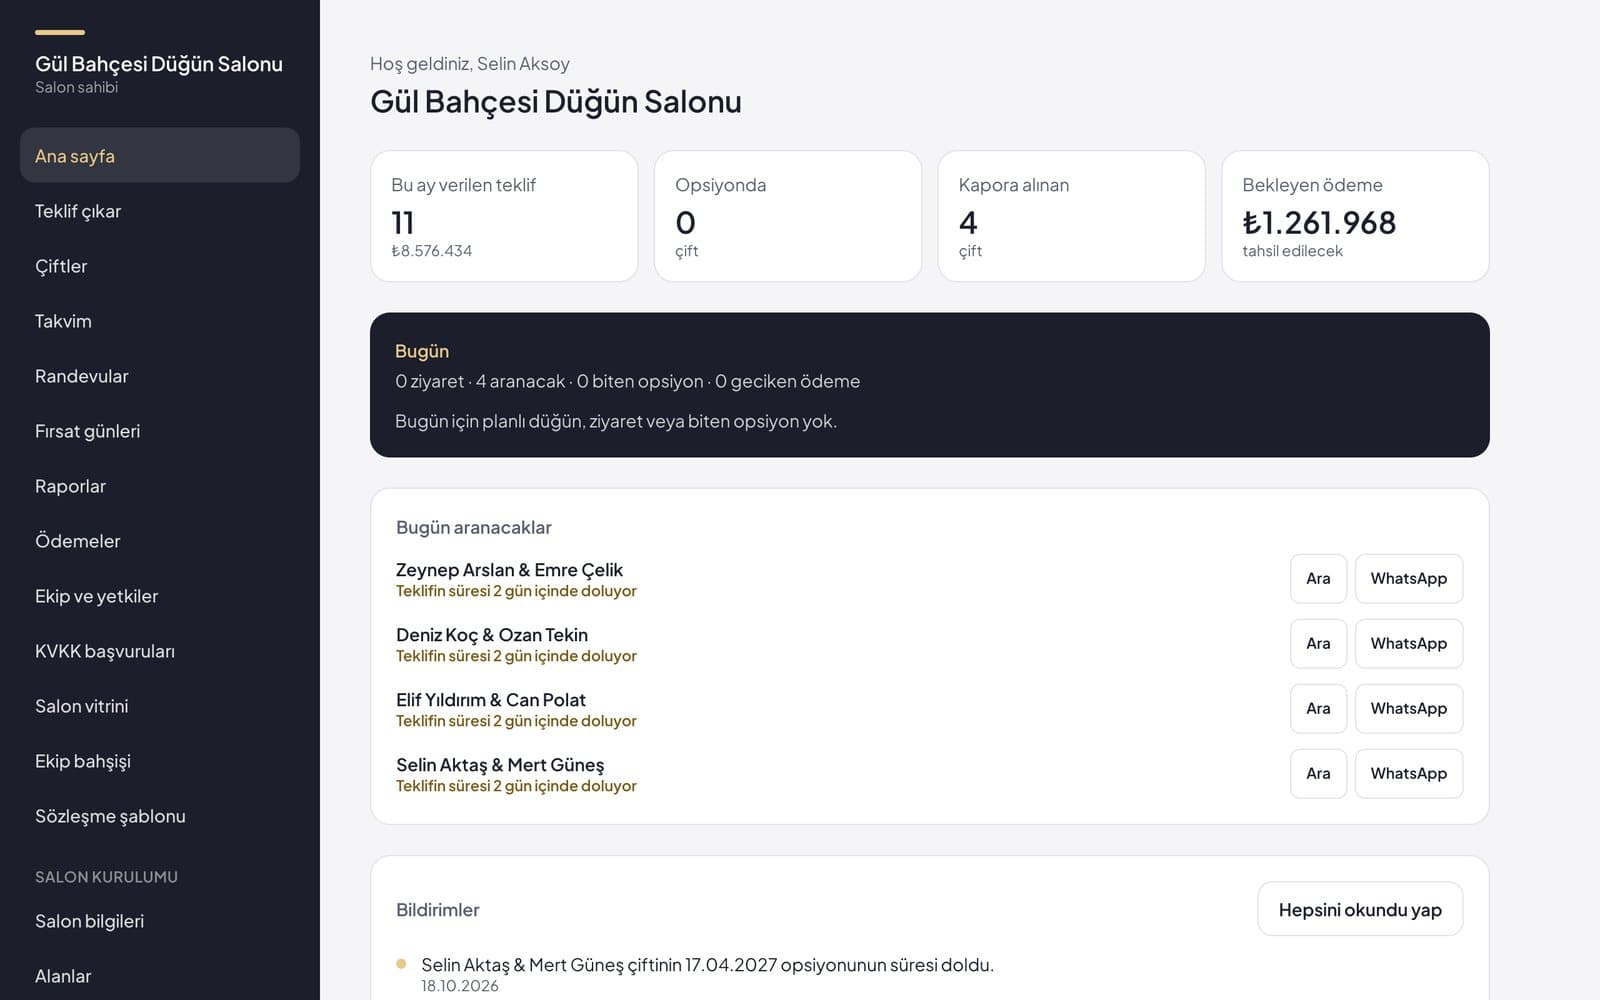Click the notification date 18.10.2026
This screenshot has width=1600, height=1000.
pyautogui.click(x=460, y=986)
